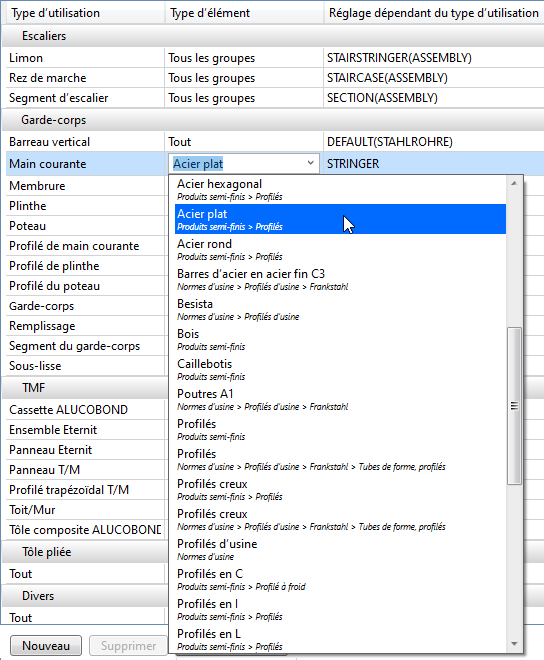Select Profilés d'usine entry
Viewport: 544px width, 660px height.
(x=340, y=549)
